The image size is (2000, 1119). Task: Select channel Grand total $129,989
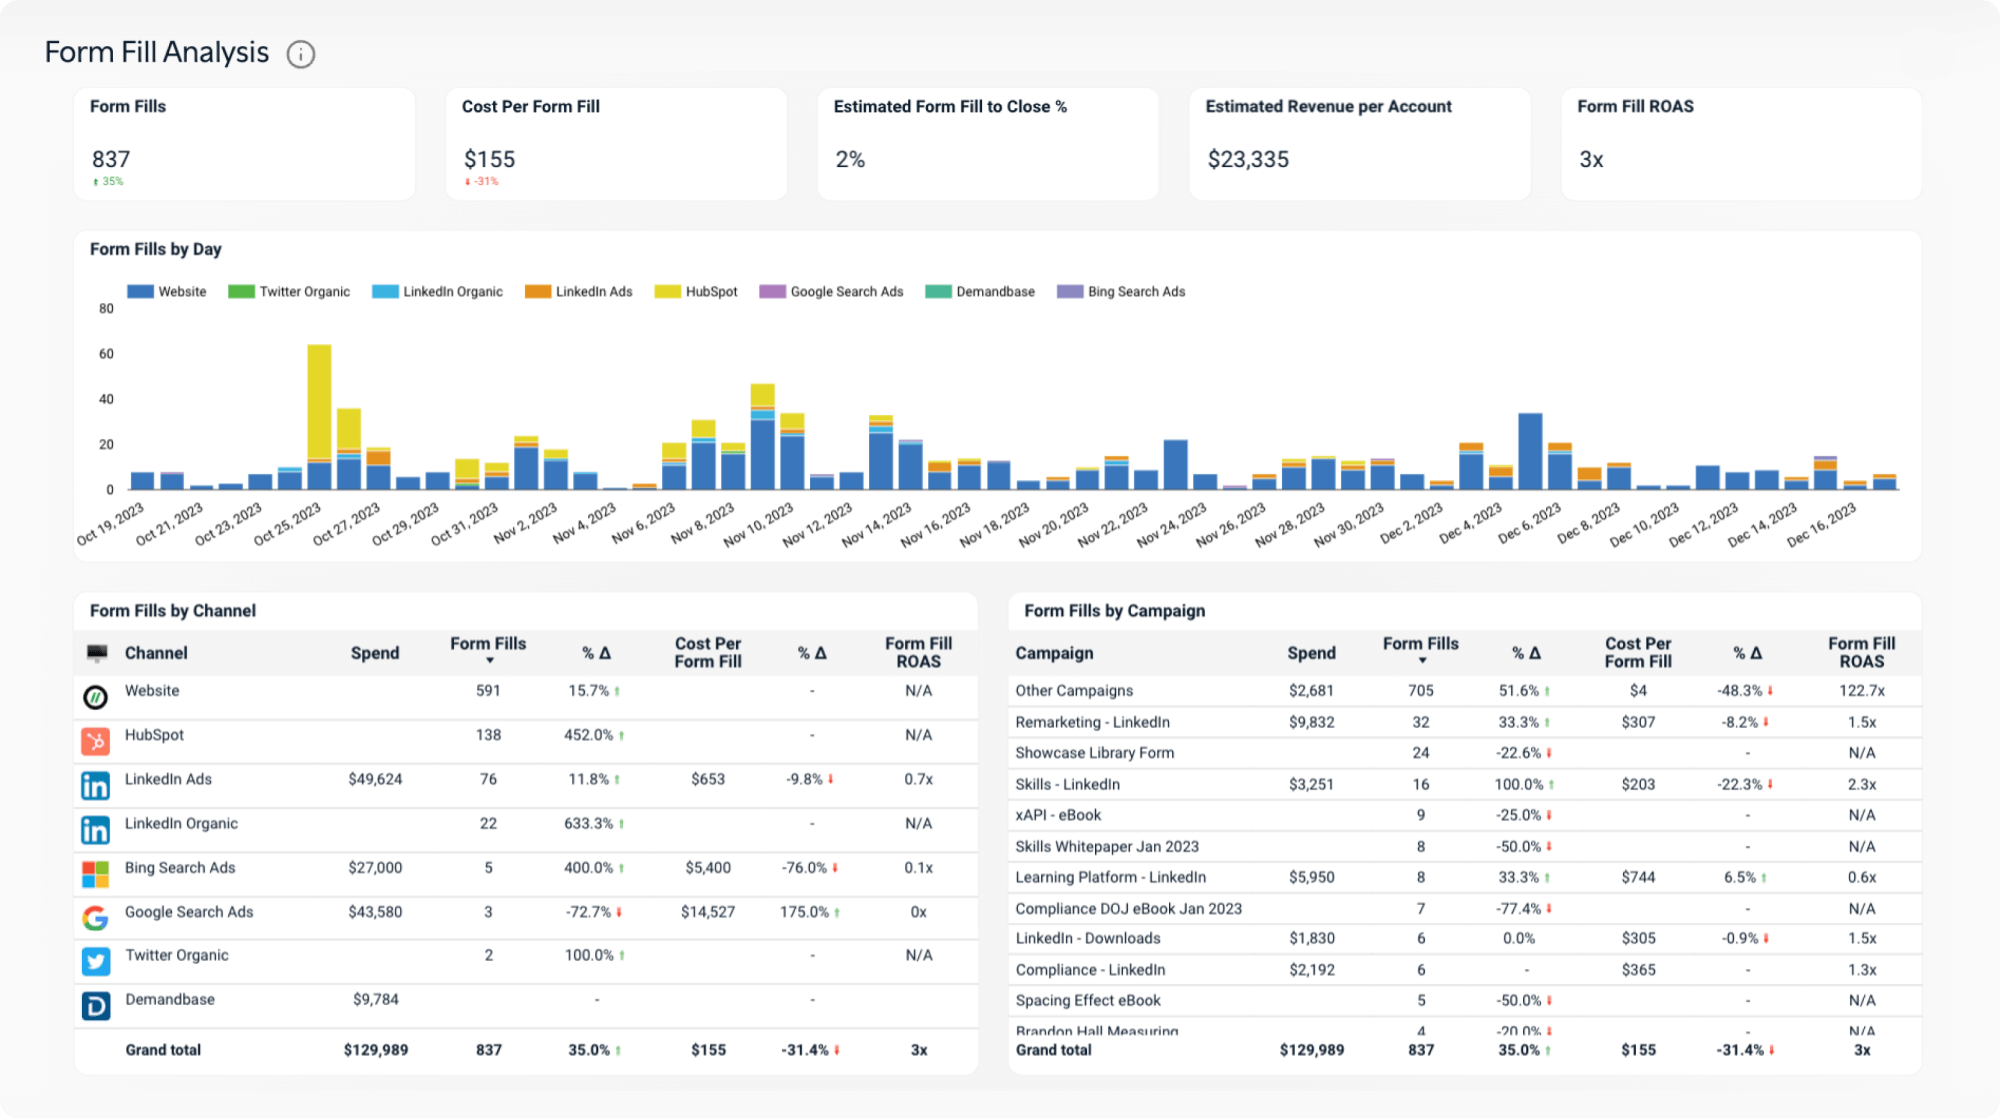click(x=375, y=1050)
